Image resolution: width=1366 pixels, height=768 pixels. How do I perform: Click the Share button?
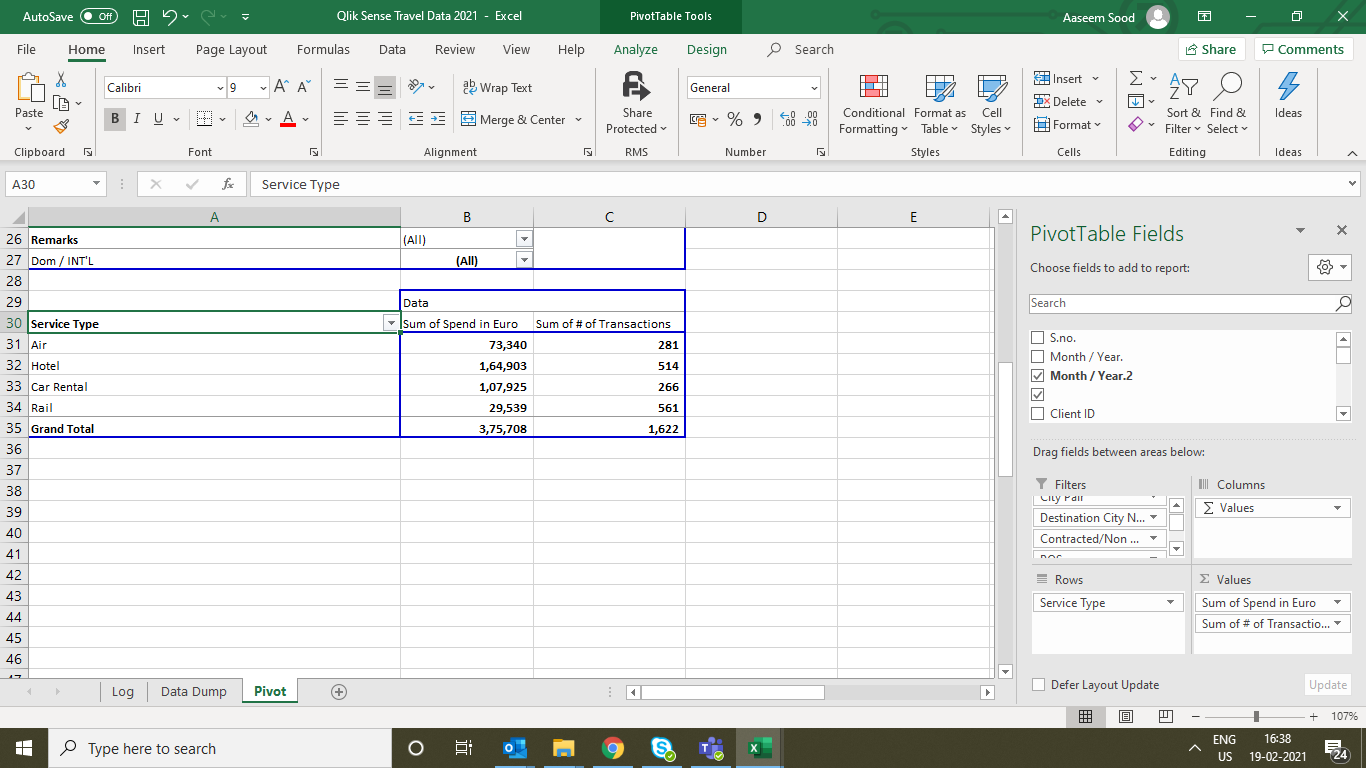1210,49
